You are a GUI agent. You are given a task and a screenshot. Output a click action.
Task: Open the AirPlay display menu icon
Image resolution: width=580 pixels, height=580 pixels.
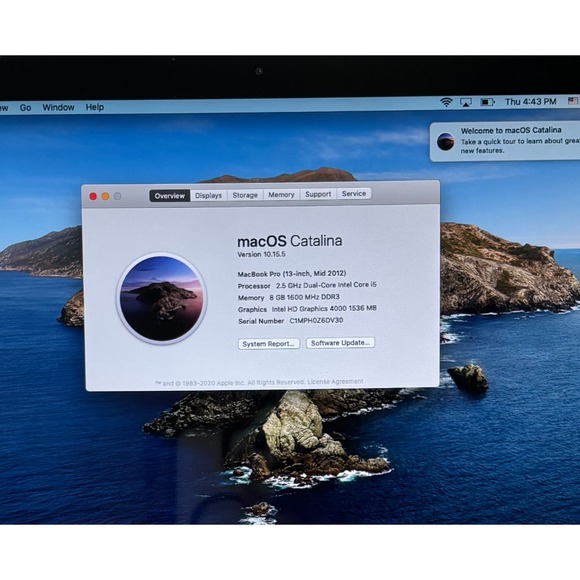pyautogui.click(x=466, y=102)
